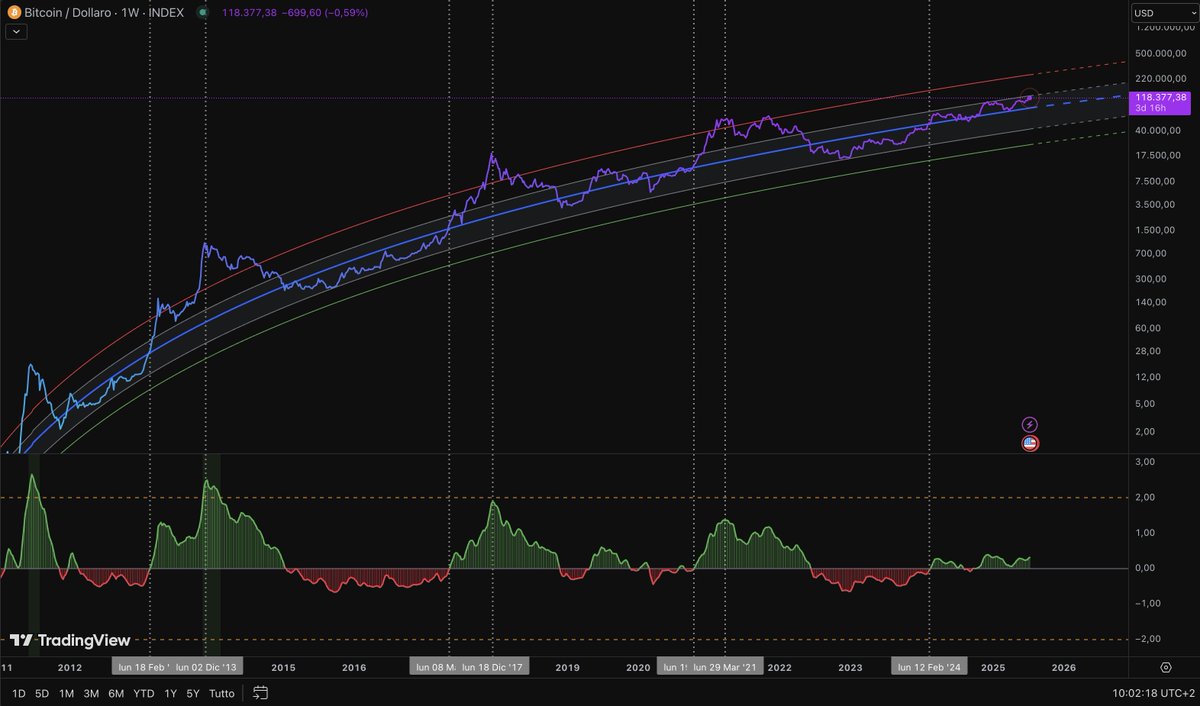
Task: Collapse the indicator legend with the chevron
Action: (x=17, y=32)
